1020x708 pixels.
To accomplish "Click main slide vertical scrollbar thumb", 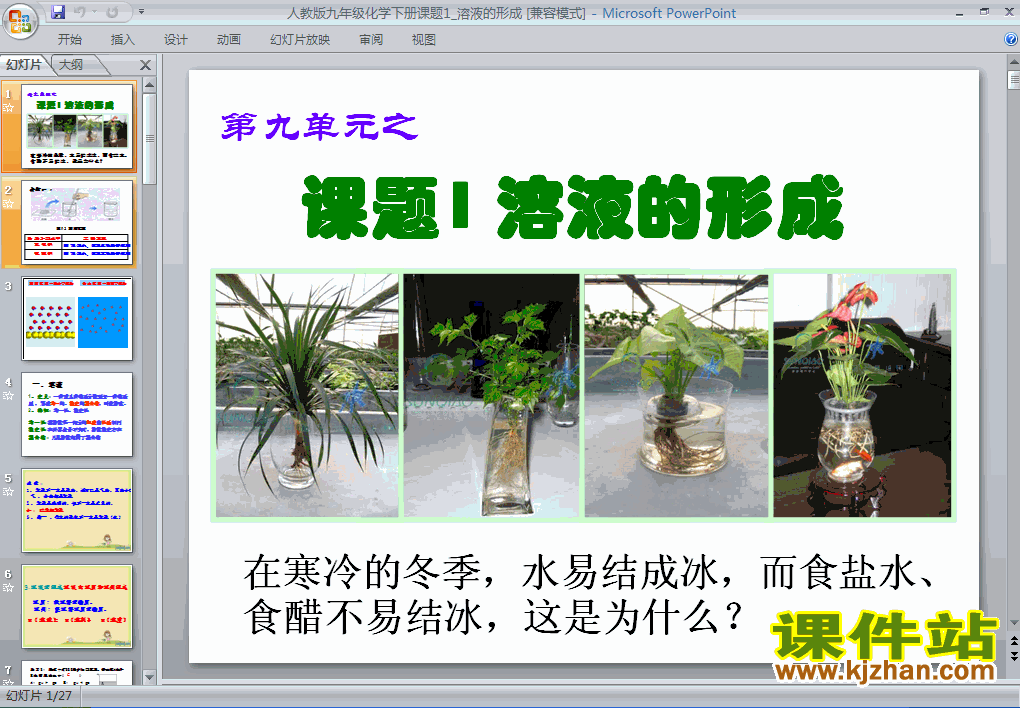I will point(1013,79).
